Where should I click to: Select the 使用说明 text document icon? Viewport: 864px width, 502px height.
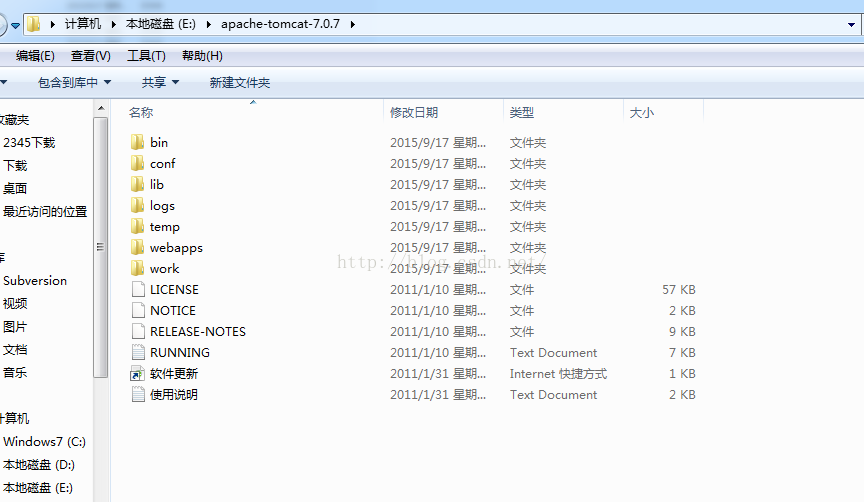click(x=138, y=394)
